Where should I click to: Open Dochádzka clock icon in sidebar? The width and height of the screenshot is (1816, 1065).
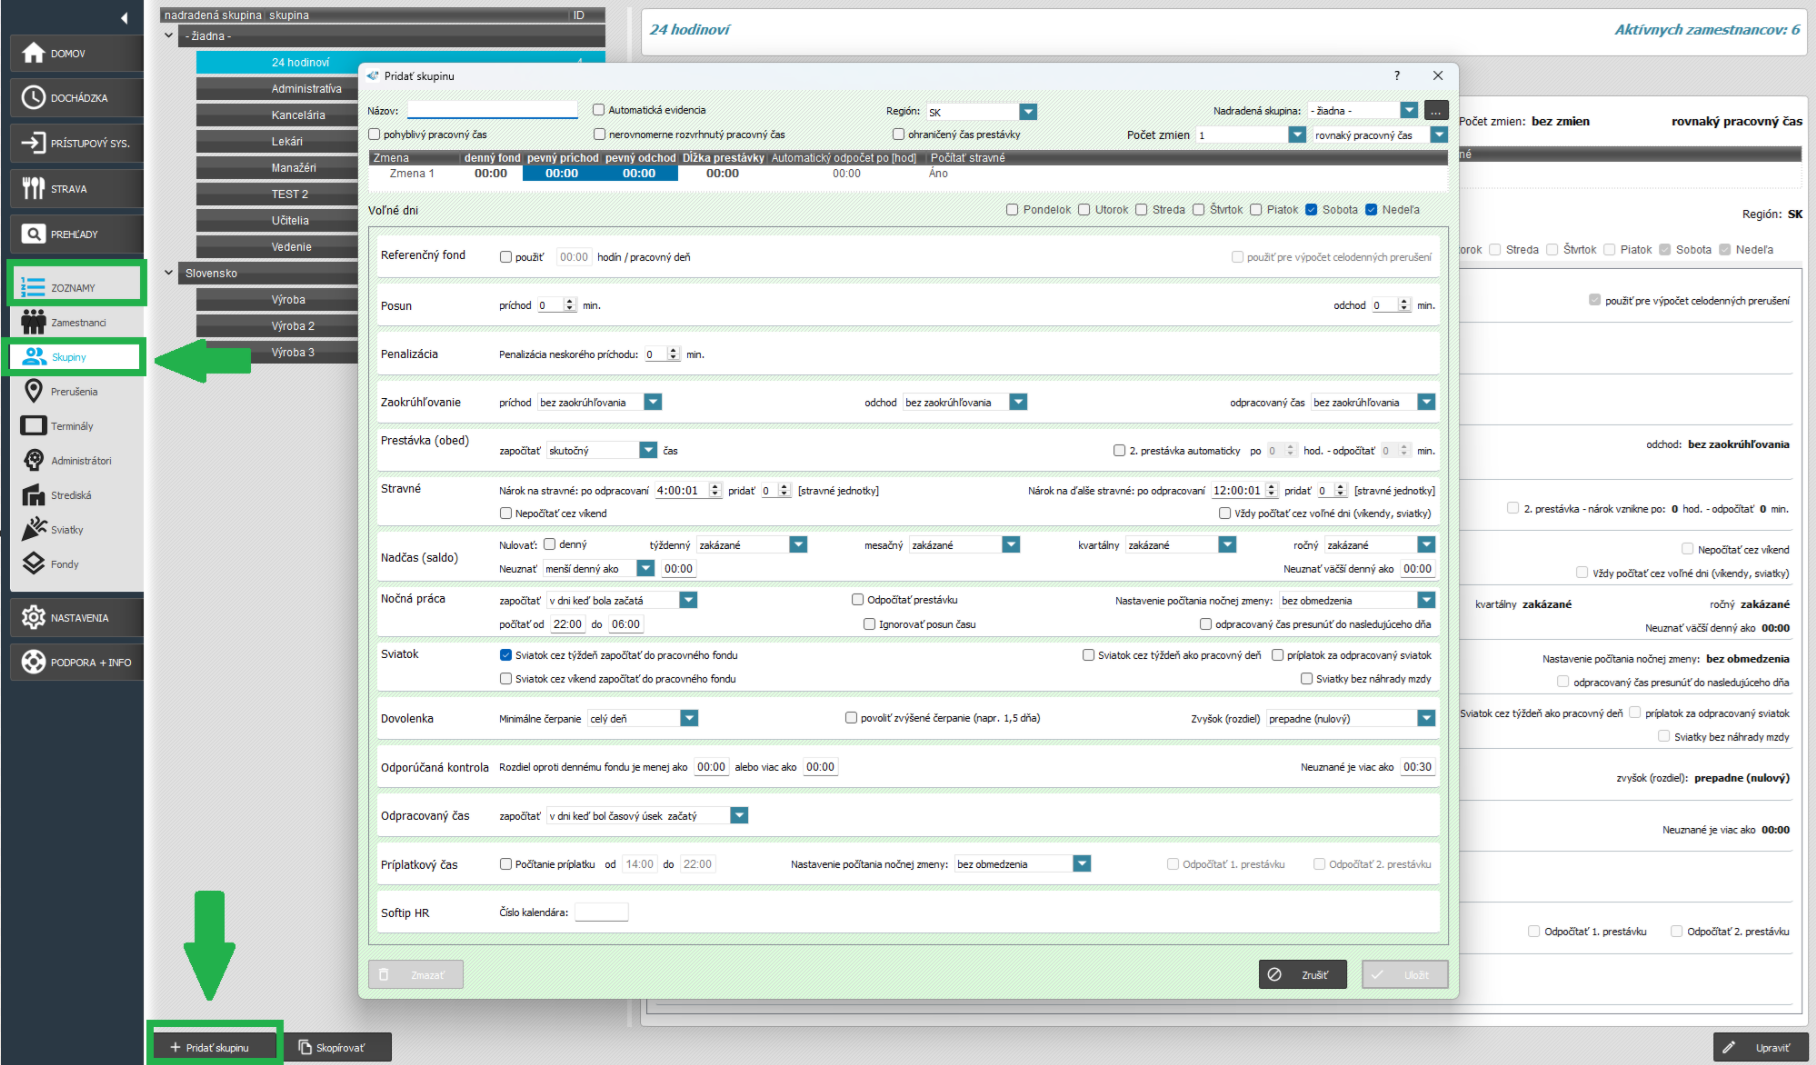[x=34, y=98]
